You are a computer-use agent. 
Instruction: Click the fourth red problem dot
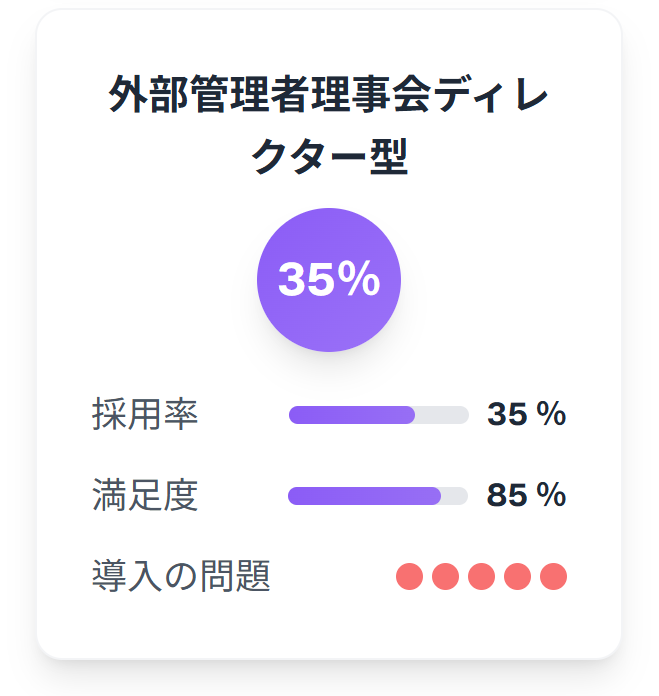pyautogui.click(x=517, y=576)
